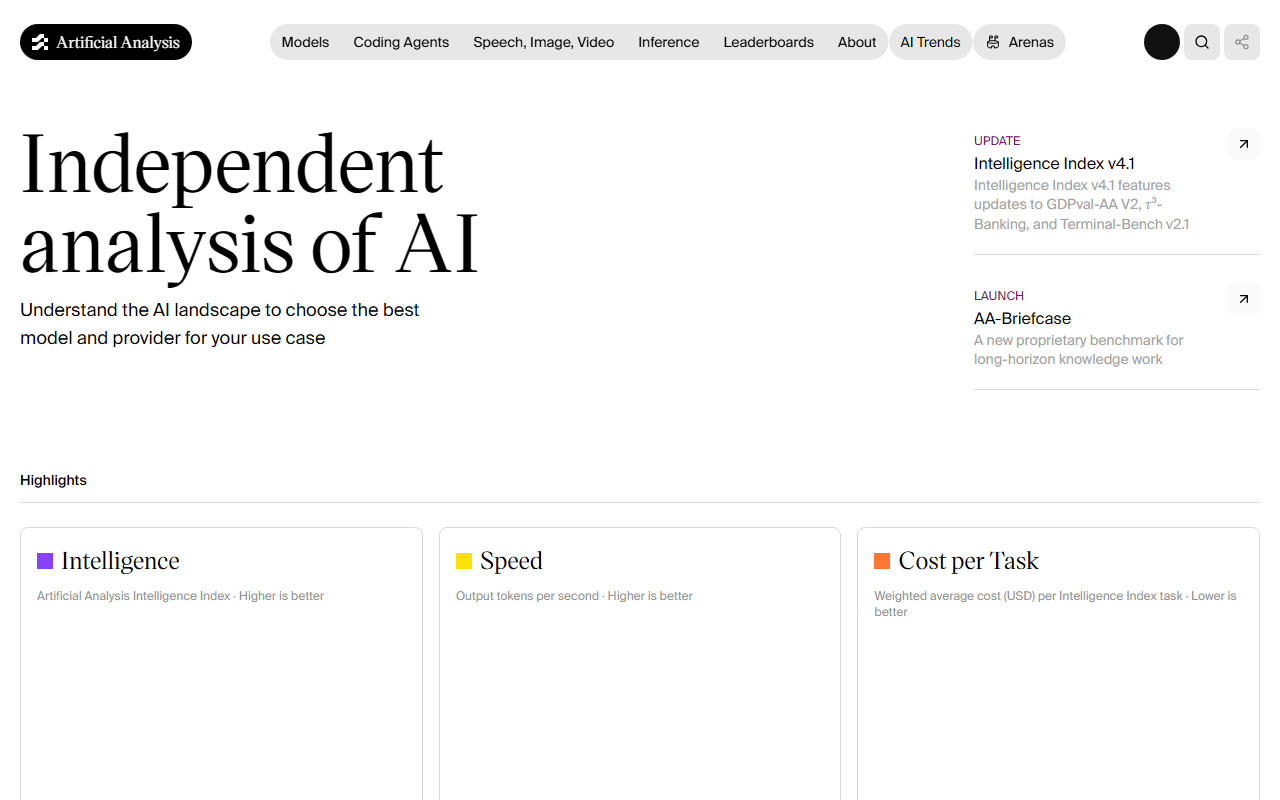Open the Intelligence Index v4.1 arrow icon
Screen dimensions: 1280x800
coord(1244,144)
